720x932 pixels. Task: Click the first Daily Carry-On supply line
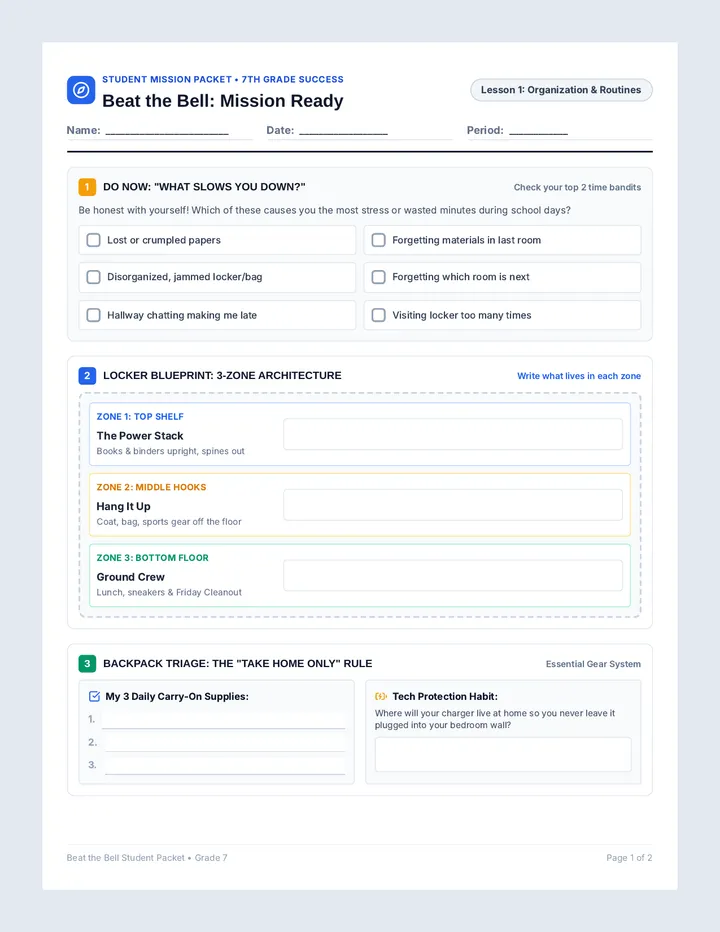(x=224, y=720)
